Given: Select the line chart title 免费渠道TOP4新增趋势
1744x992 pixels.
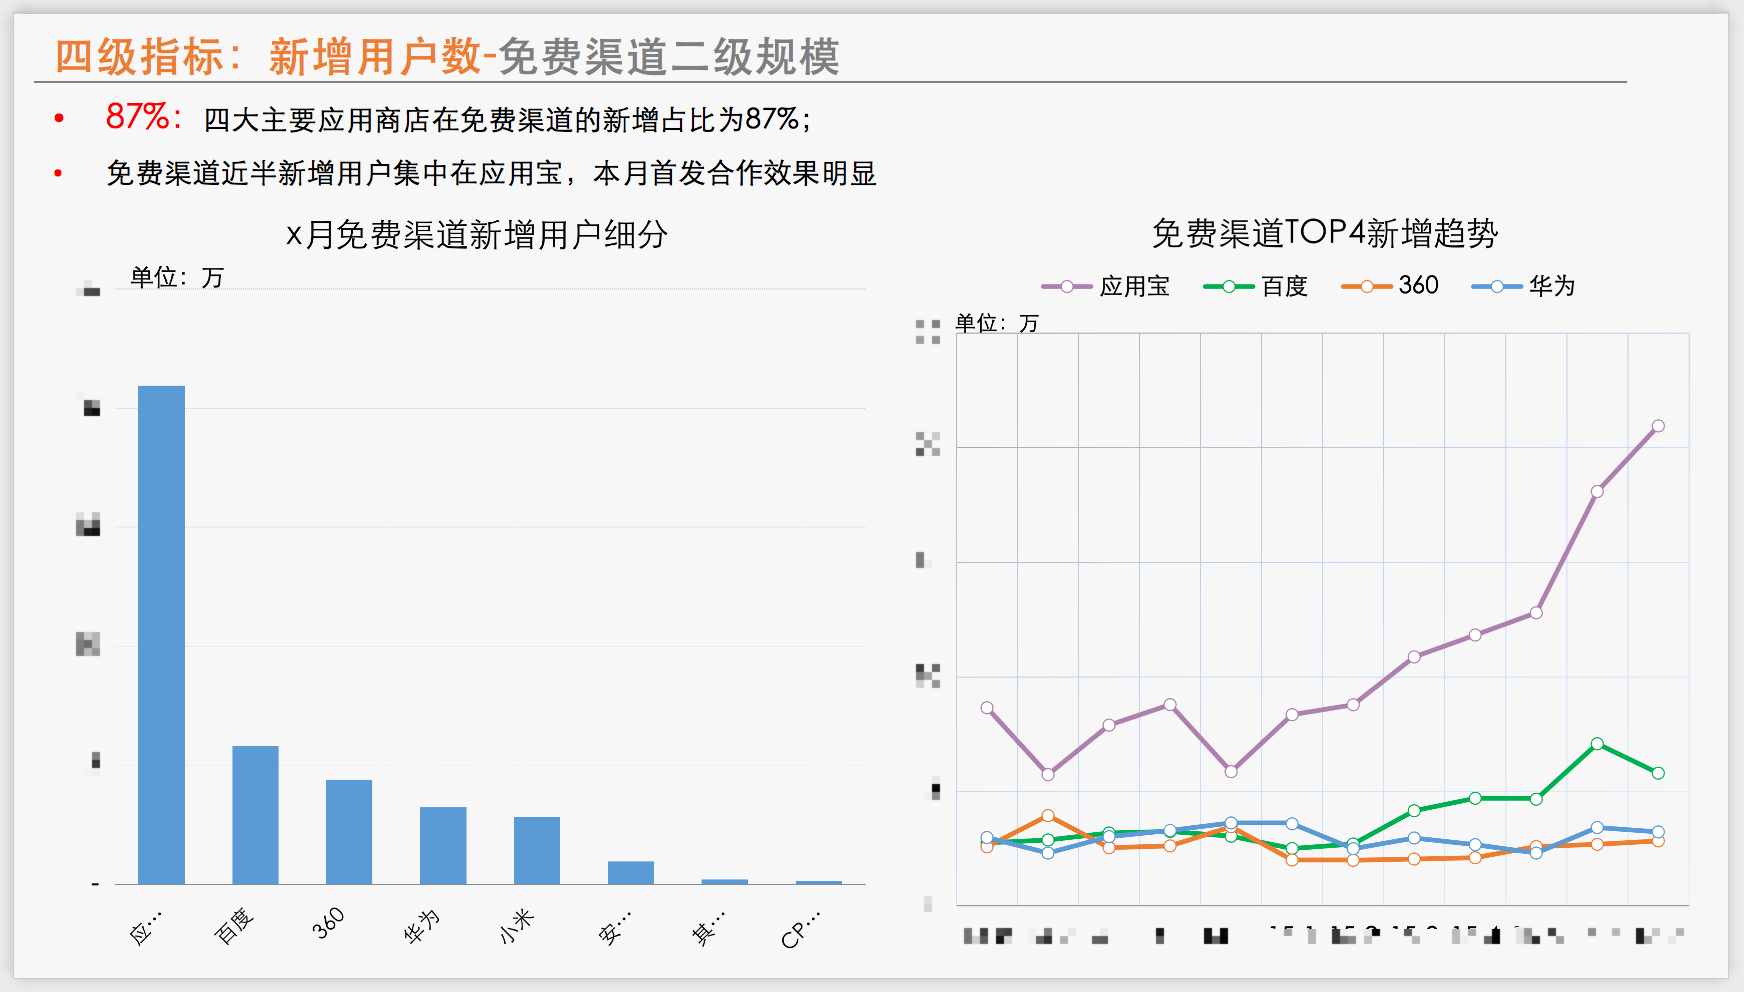Looking at the screenshot, I should coord(1325,233).
